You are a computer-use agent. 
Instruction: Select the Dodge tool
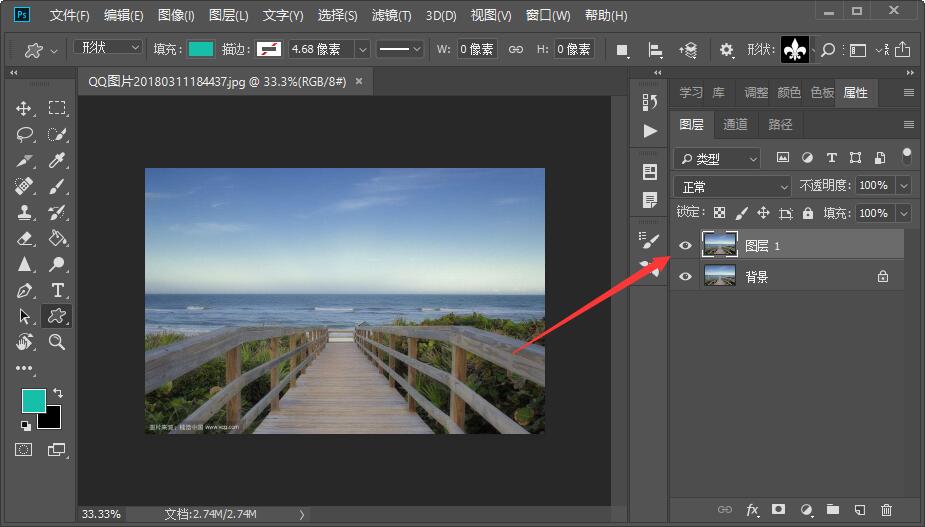[57, 264]
